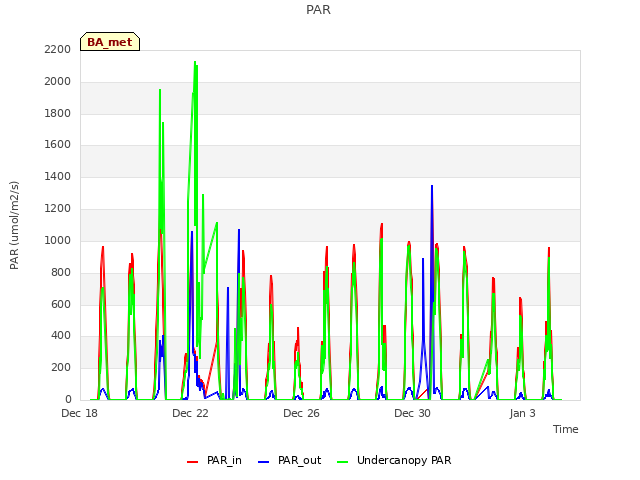Click the 2000 y-axis tick label
The height and width of the screenshot is (480, 640).
(58, 82)
